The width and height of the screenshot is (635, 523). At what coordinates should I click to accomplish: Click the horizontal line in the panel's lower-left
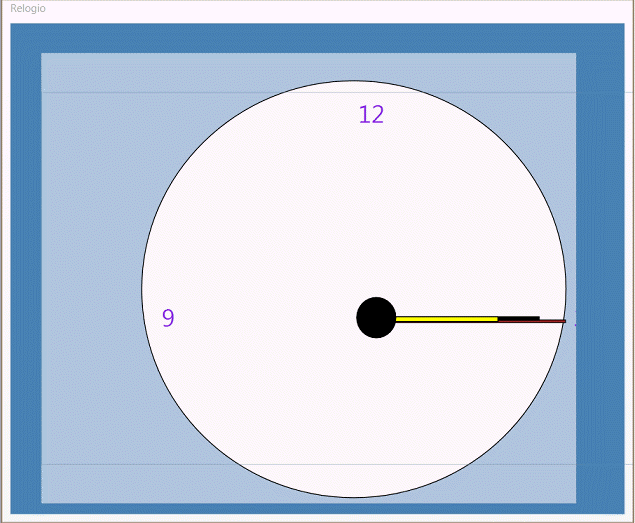click(x=90, y=464)
